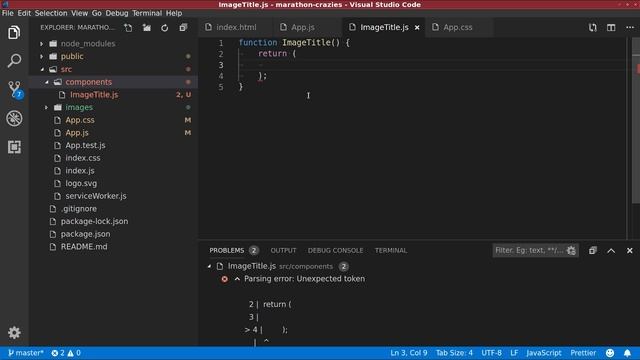Split the editor to the right
This screenshot has width=640, height=360.
611,28
